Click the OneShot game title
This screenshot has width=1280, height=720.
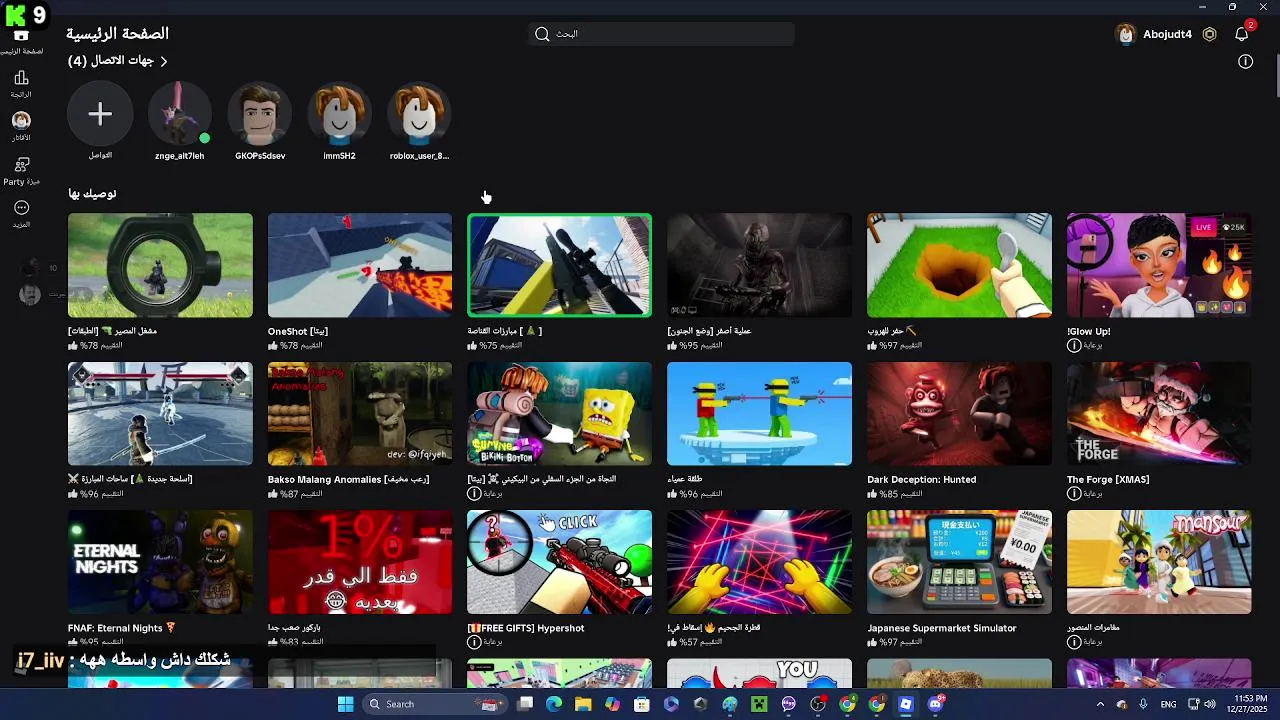298,331
